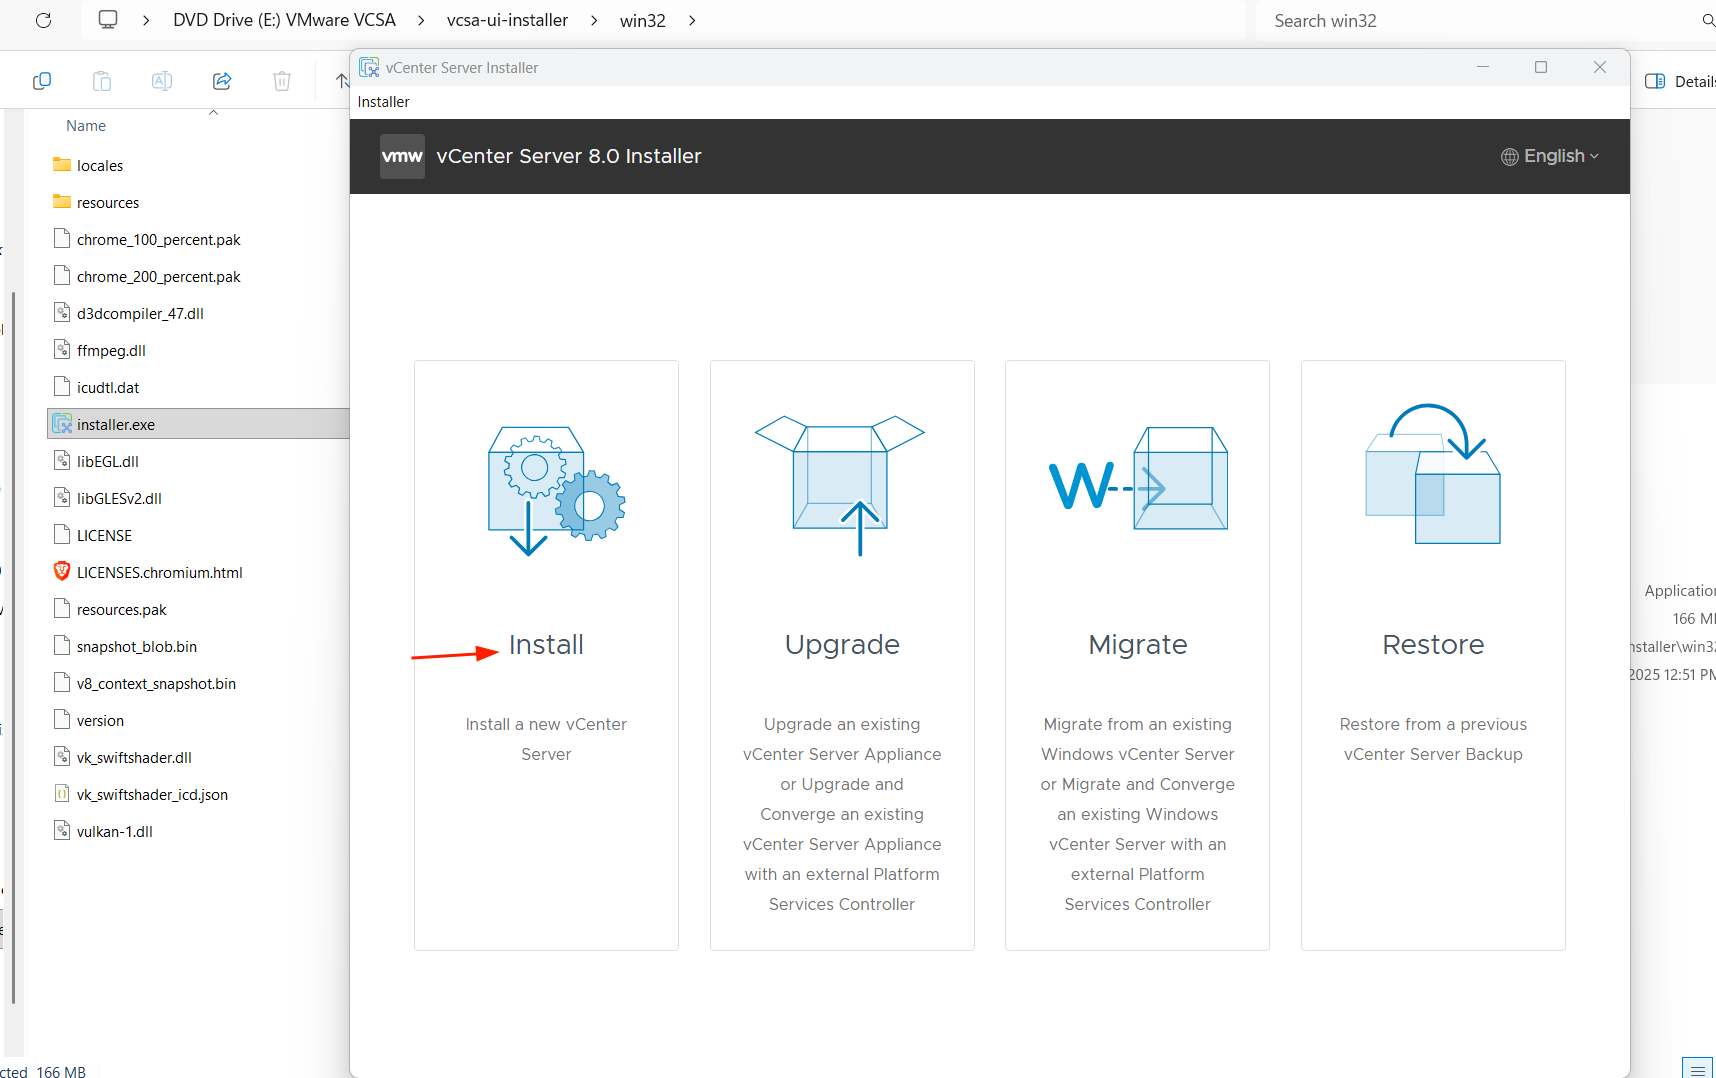Expand chevron after DVD Drive (E:) VMware VCSA
The width and height of the screenshot is (1716, 1078).
click(x=421, y=20)
